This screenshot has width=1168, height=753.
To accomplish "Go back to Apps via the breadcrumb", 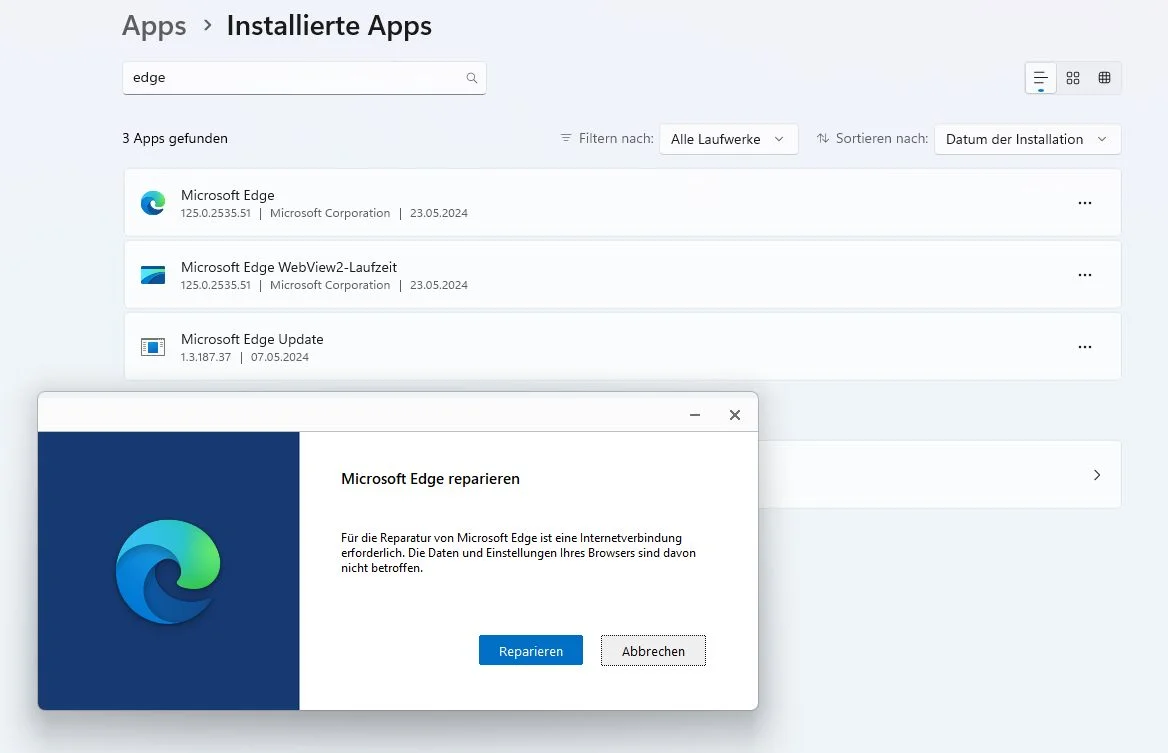I will 154,26.
